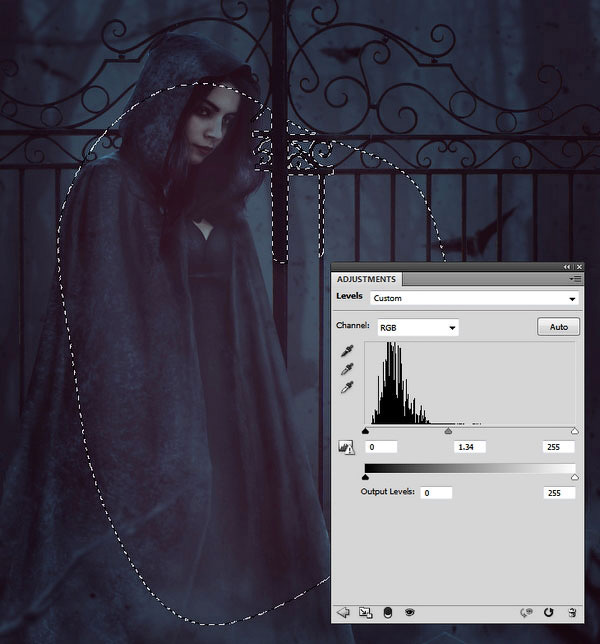The width and height of the screenshot is (600, 644).
Task: Click the input shadow value field 0
Action: [x=381, y=447]
